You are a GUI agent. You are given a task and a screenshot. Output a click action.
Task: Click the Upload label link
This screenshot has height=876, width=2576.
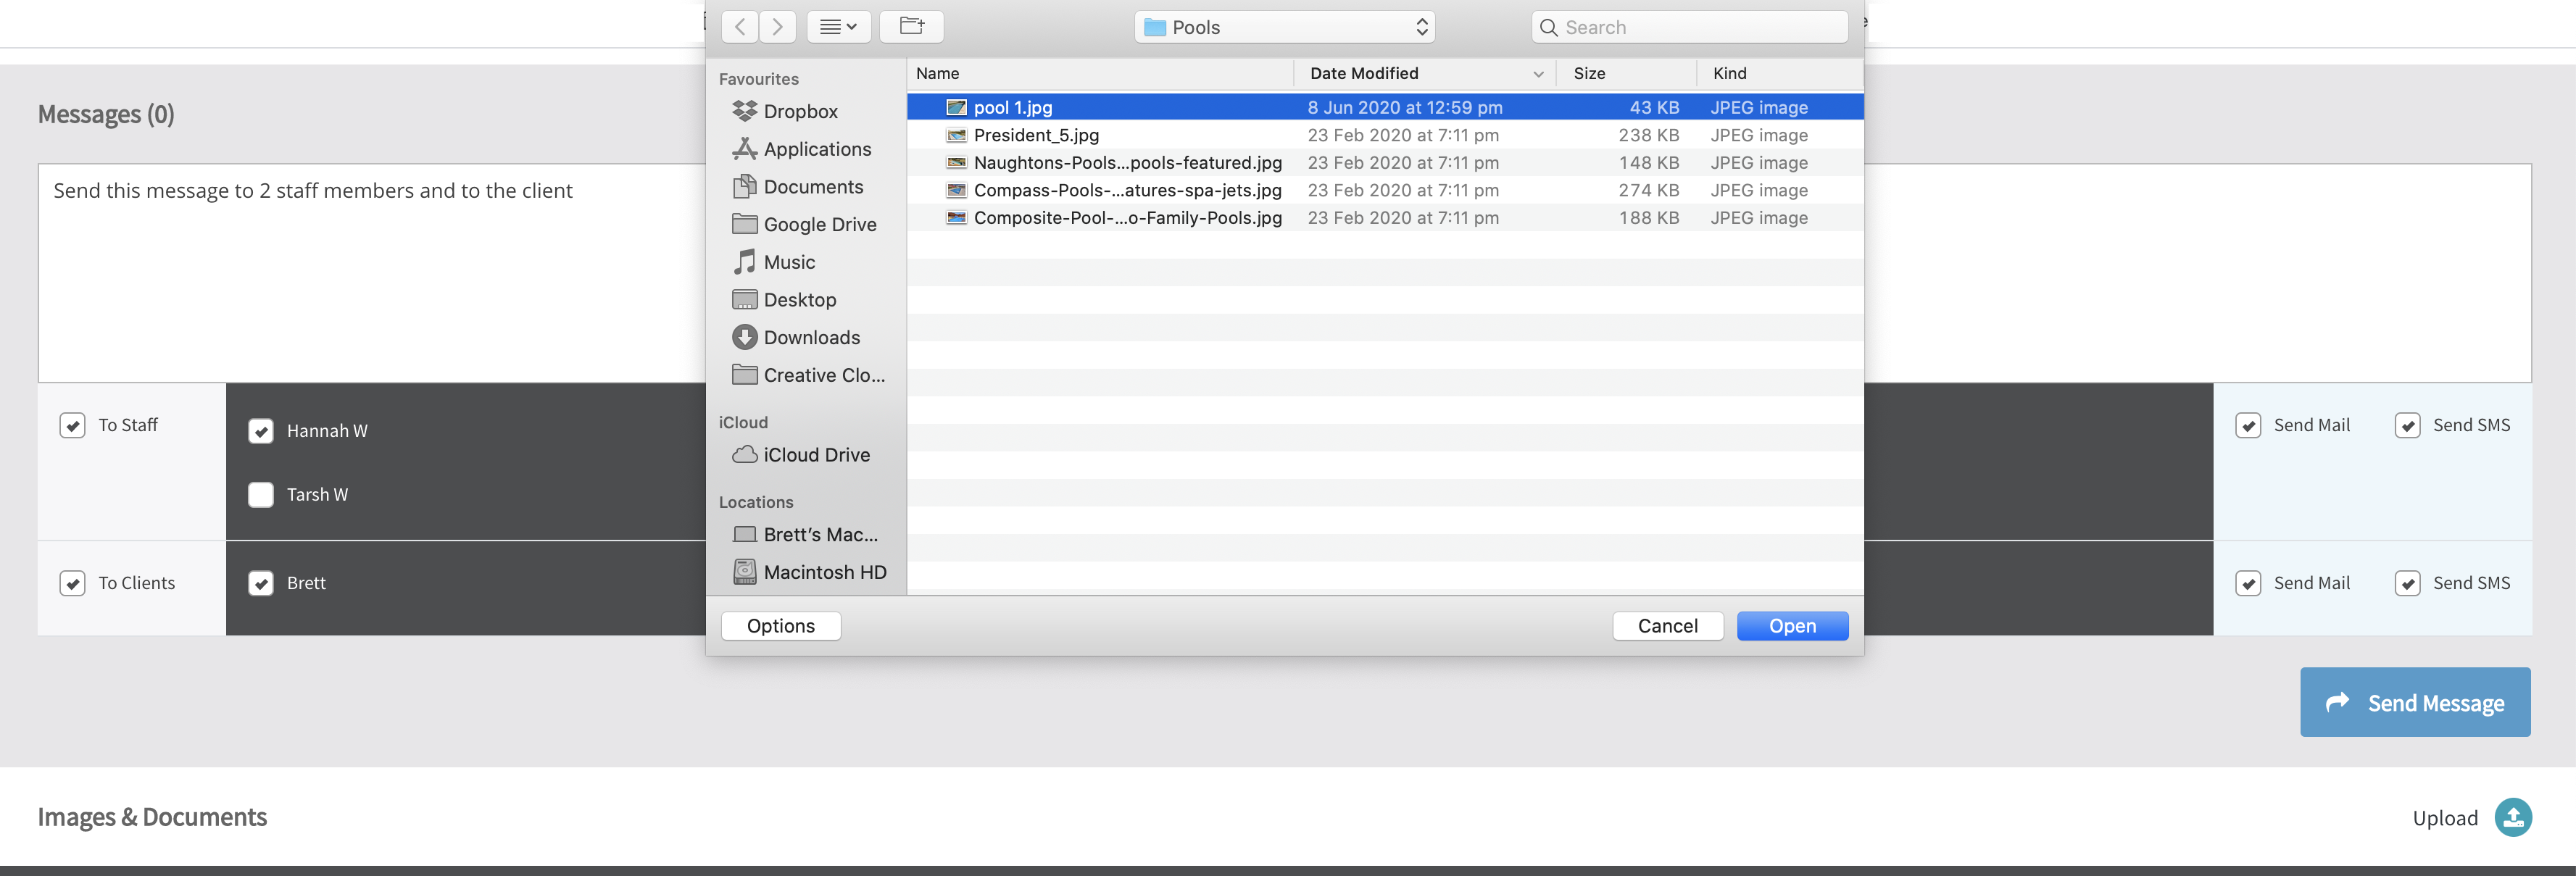click(x=2445, y=818)
